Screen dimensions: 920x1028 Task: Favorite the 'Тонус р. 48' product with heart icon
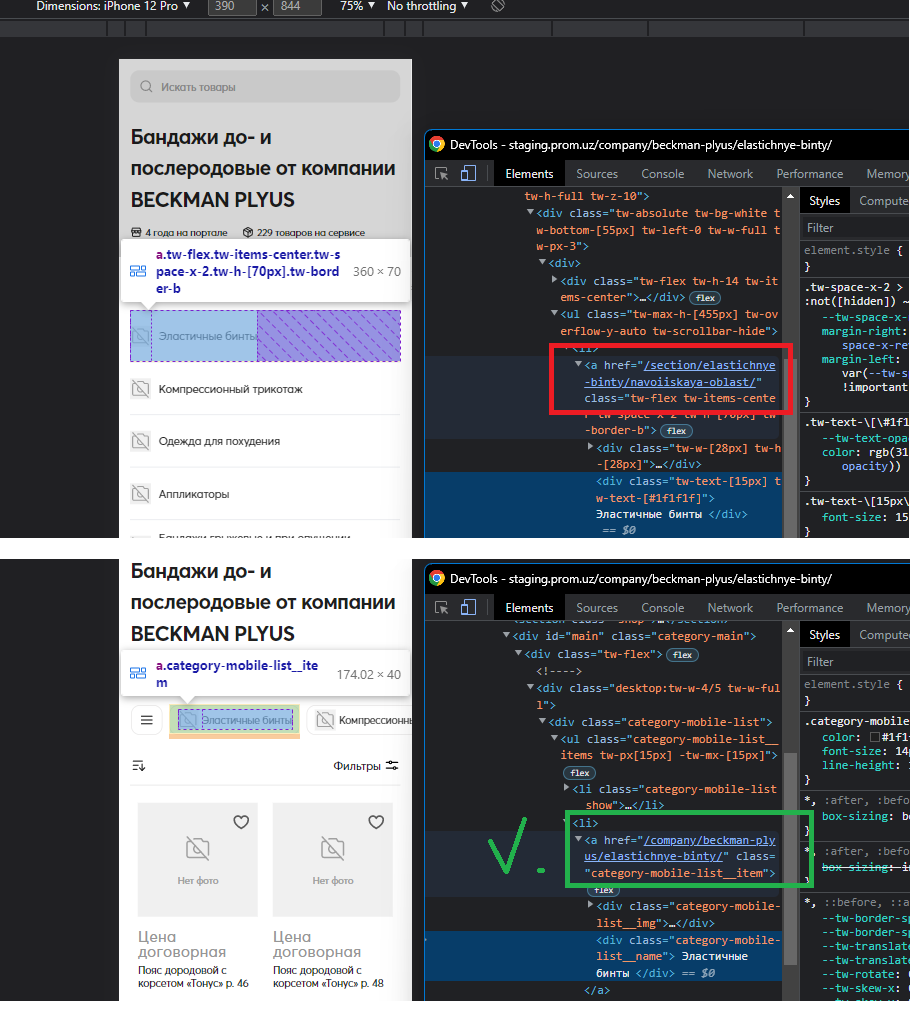click(x=376, y=821)
